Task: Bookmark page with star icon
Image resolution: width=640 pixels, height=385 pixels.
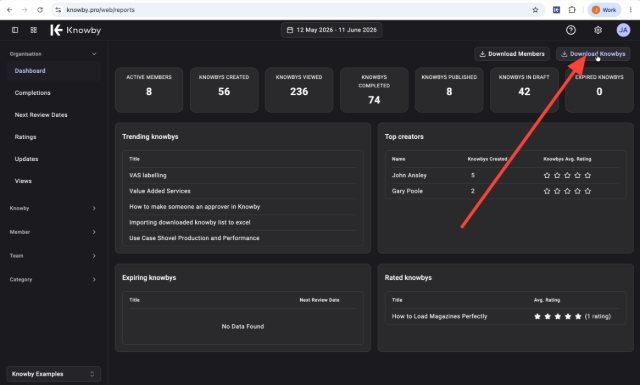Action: (x=535, y=10)
